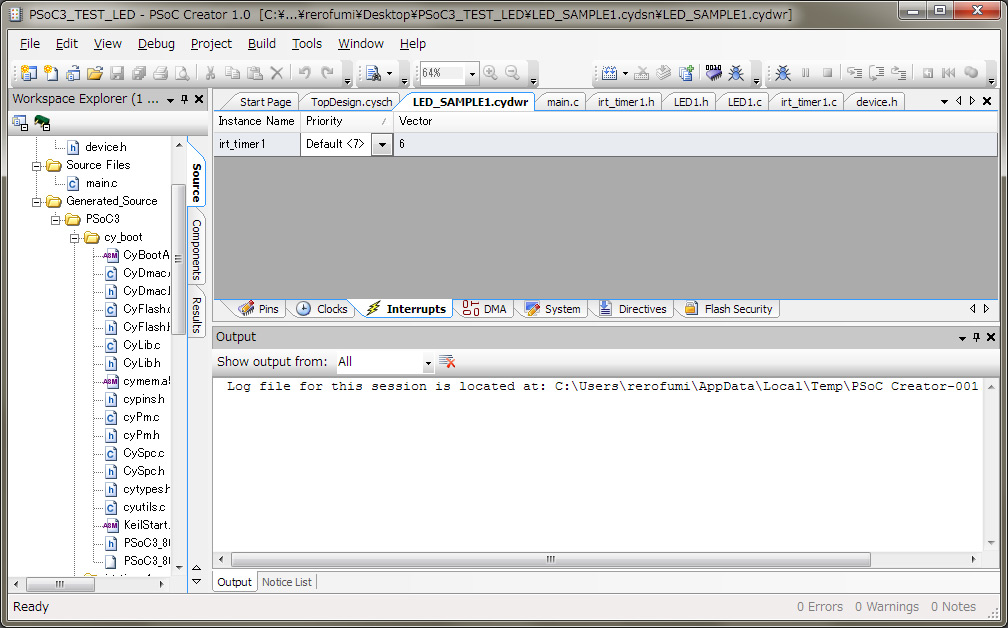Close the active document tab
This screenshot has height=628, width=1008.
(x=987, y=101)
